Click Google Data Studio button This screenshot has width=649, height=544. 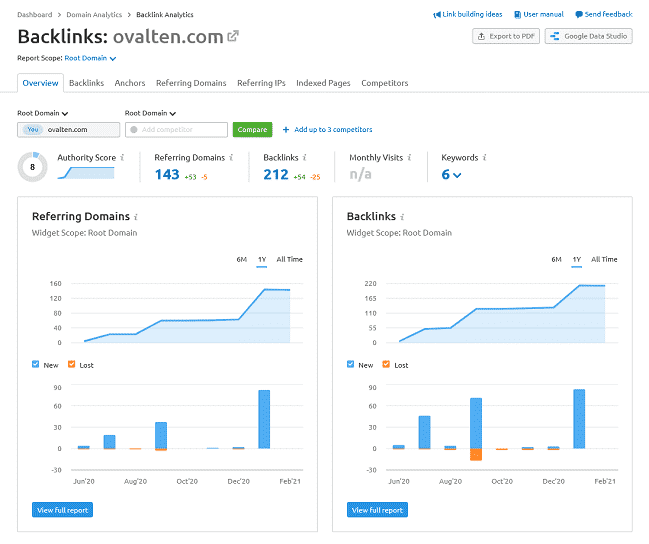pos(589,36)
